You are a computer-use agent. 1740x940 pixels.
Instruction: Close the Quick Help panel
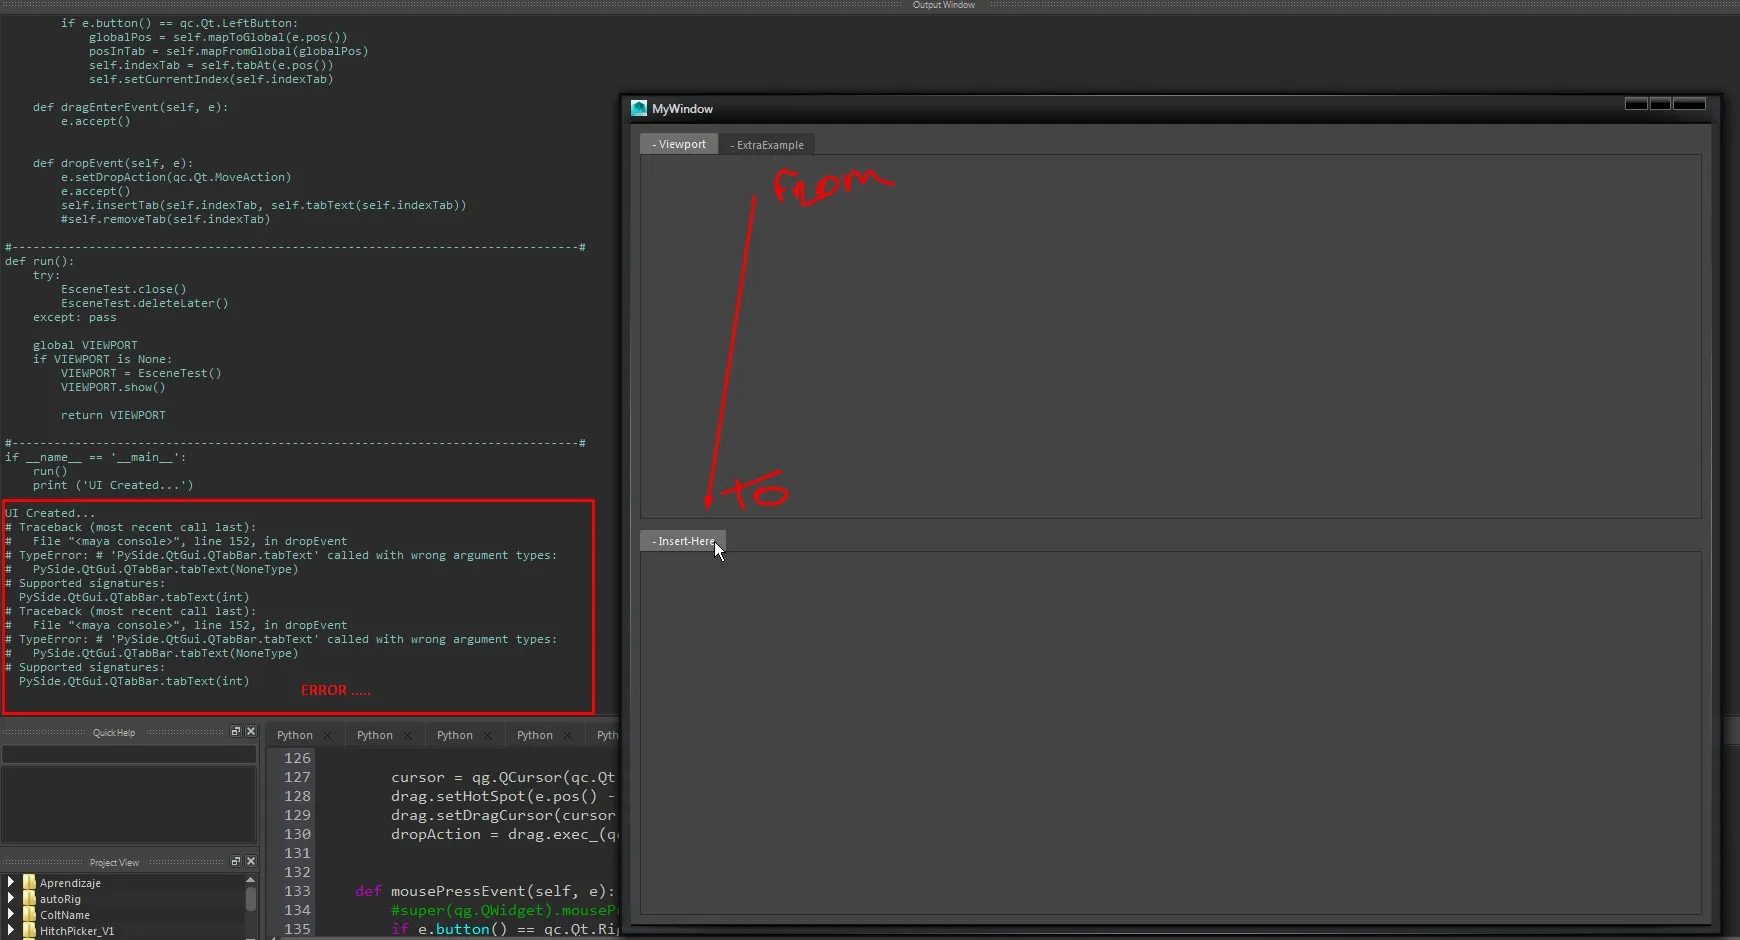point(251,732)
